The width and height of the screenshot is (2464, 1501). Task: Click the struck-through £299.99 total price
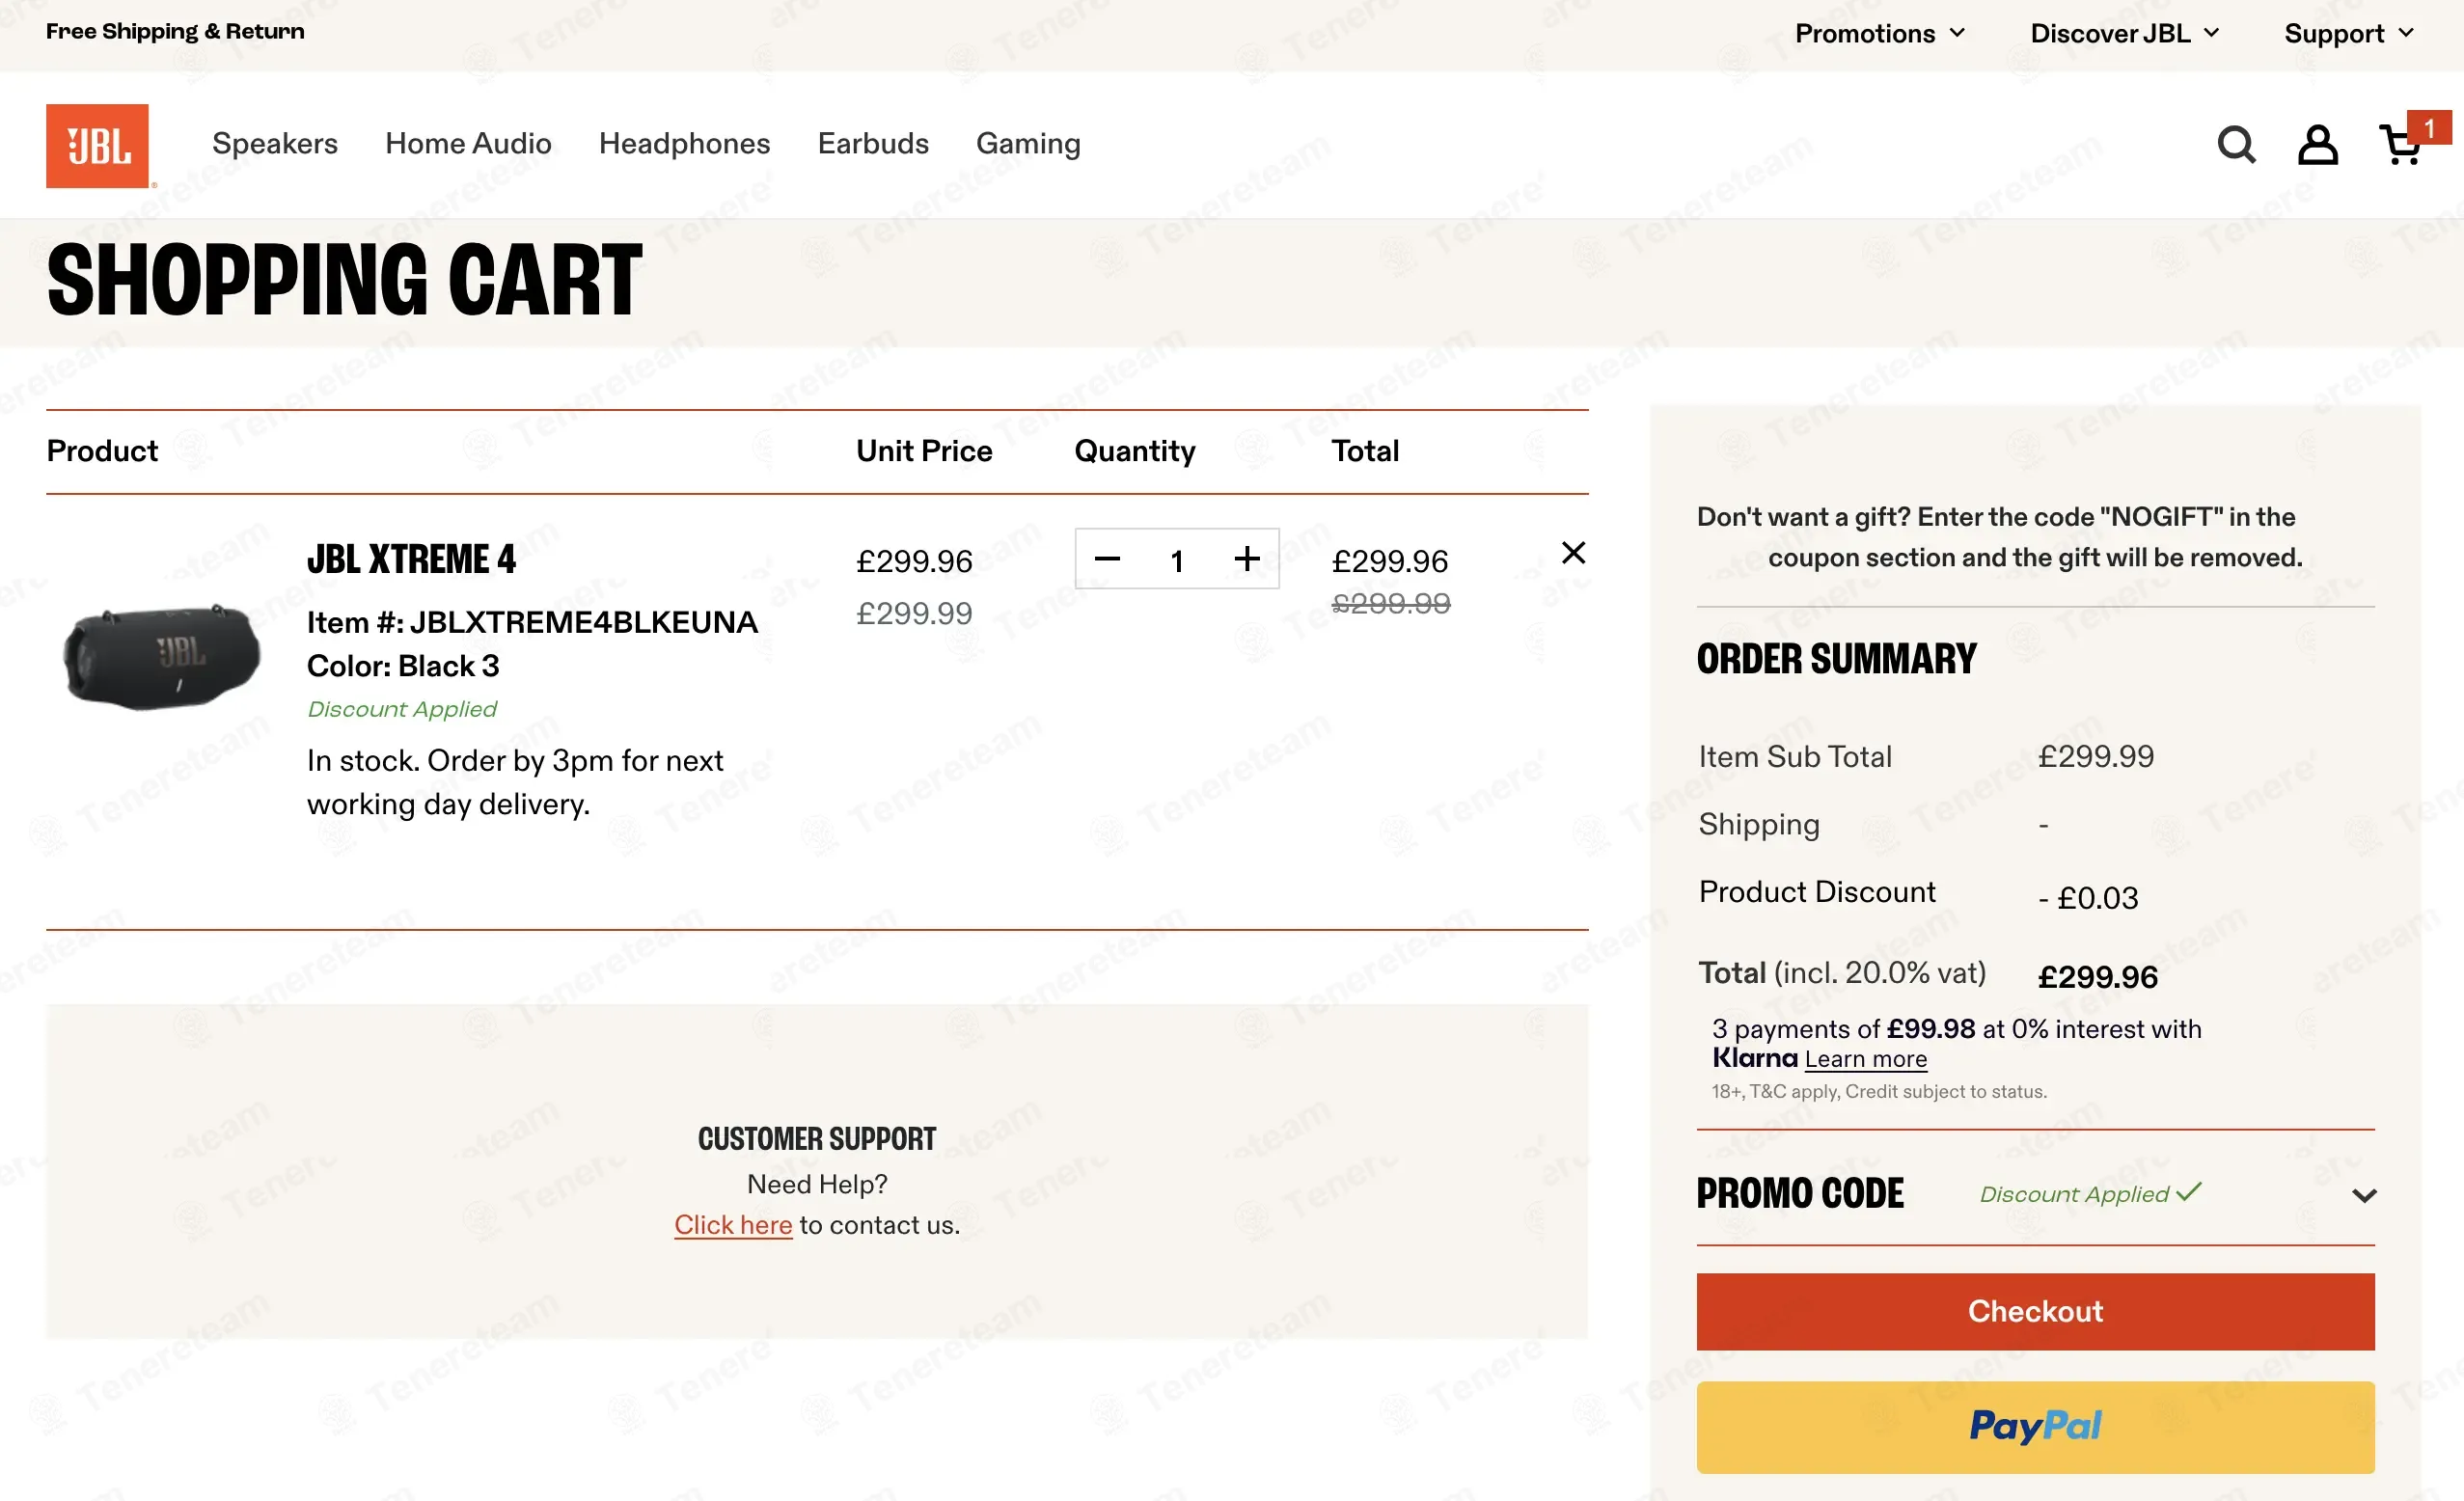tap(1391, 603)
